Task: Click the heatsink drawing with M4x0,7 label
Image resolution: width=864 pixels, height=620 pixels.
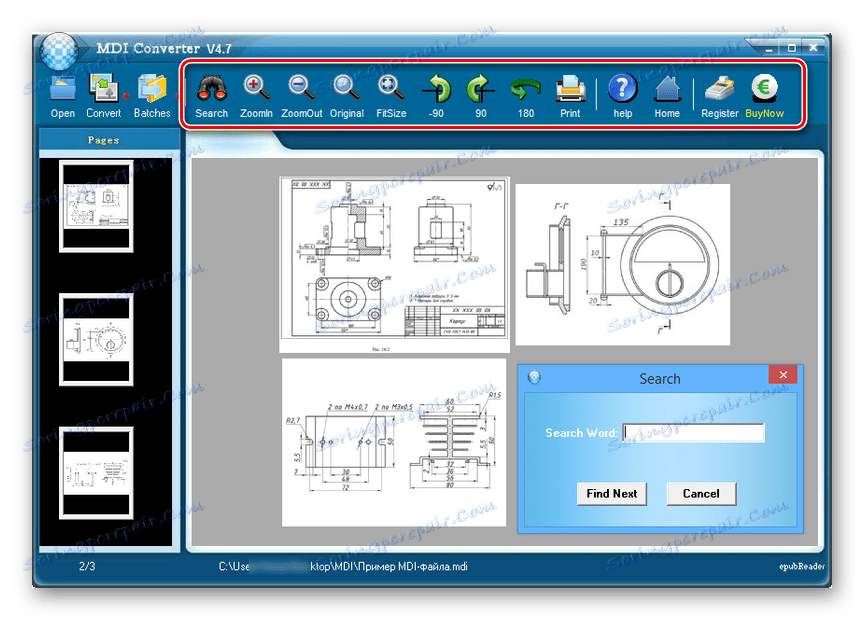Action: 394,443
